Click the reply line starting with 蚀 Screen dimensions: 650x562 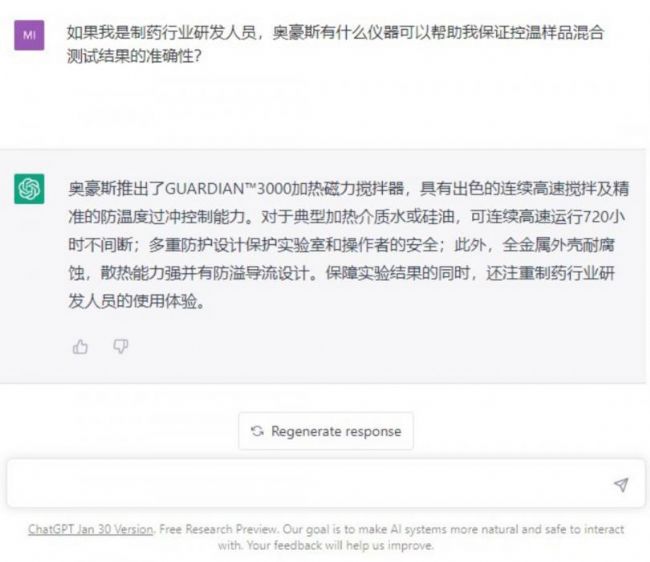[342, 273]
